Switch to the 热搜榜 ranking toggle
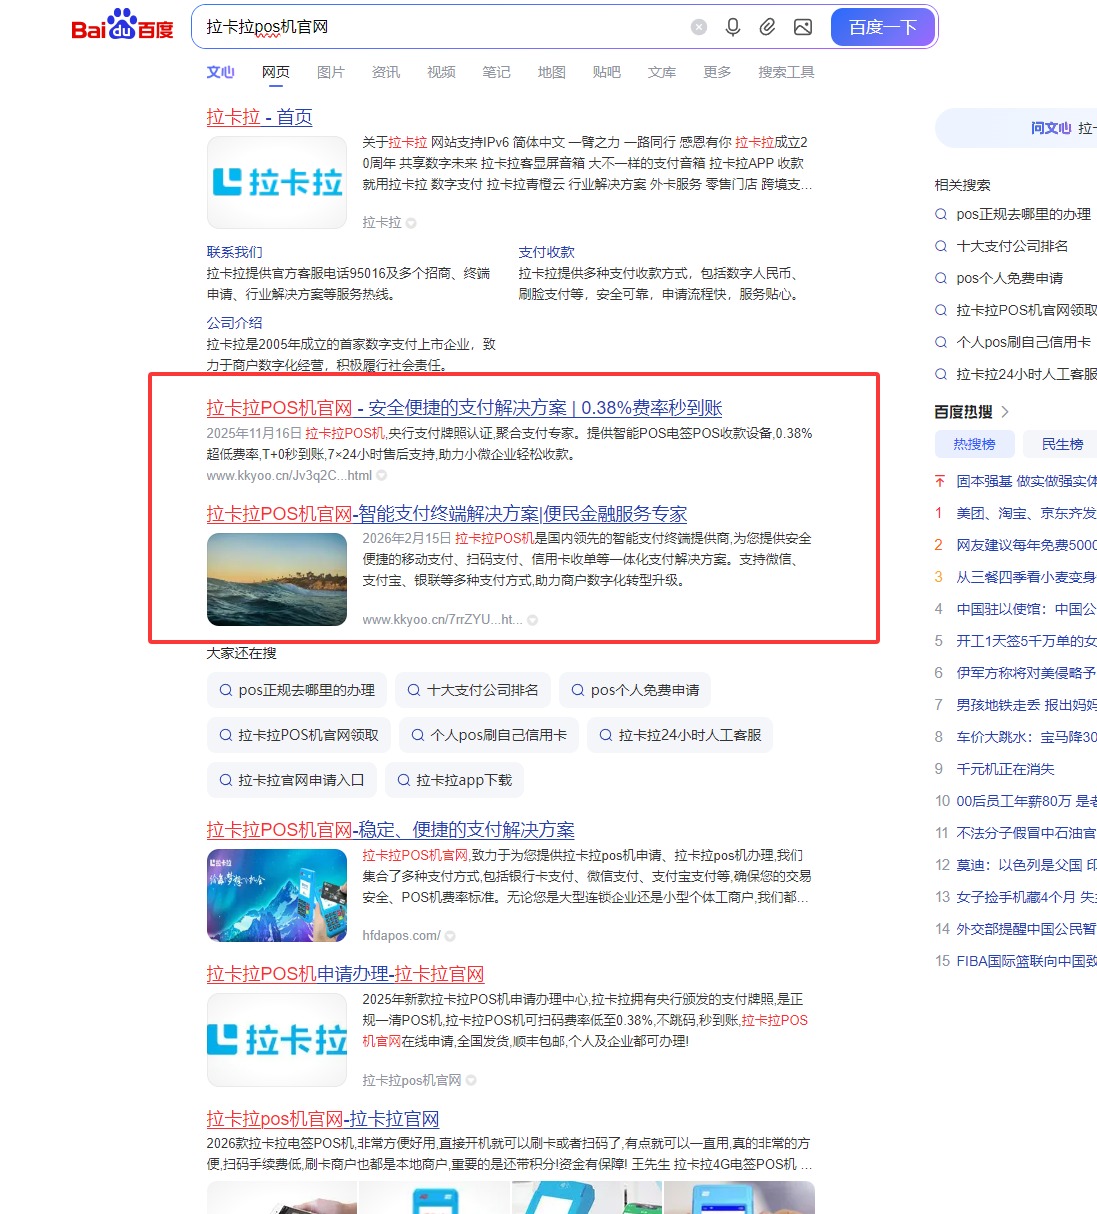This screenshot has width=1097, height=1214. pos(974,444)
